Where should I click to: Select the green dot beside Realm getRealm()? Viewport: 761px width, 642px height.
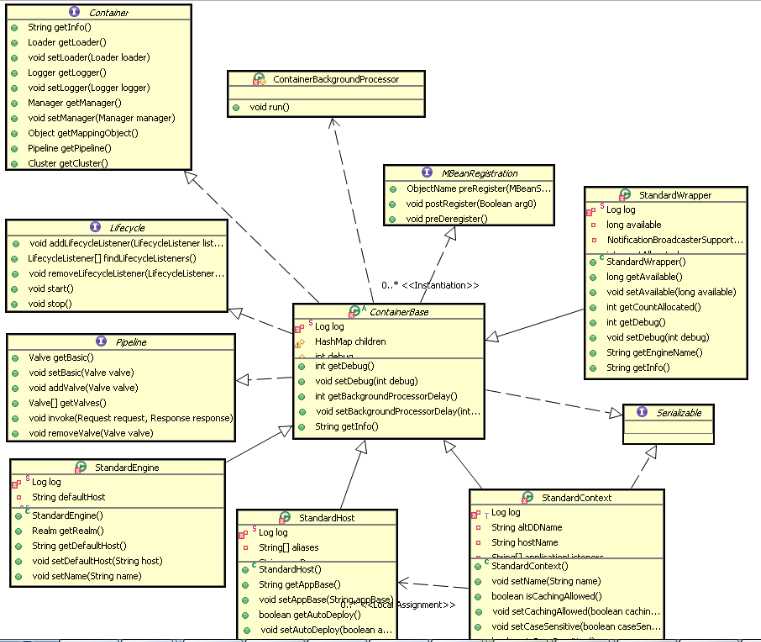pyautogui.click(x=19, y=531)
